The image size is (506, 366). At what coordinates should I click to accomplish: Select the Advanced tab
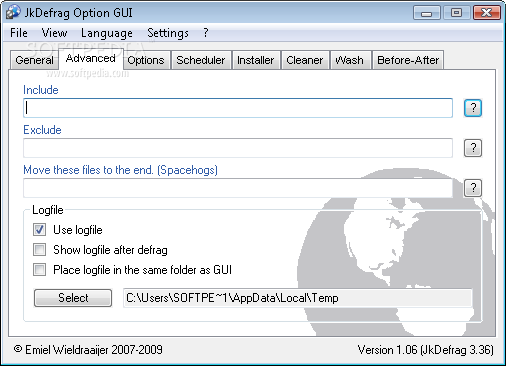click(x=91, y=59)
